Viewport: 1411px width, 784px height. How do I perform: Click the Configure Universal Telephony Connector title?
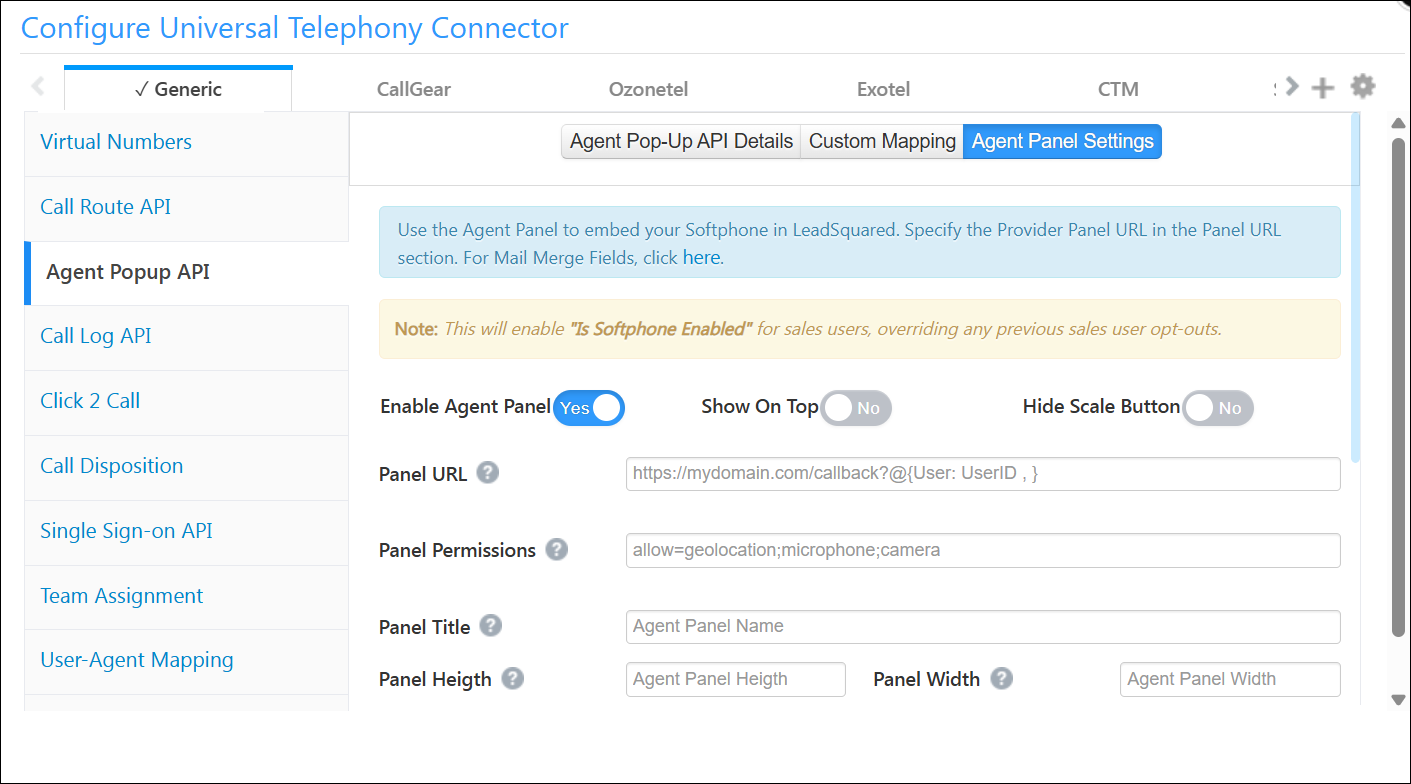[x=295, y=28]
